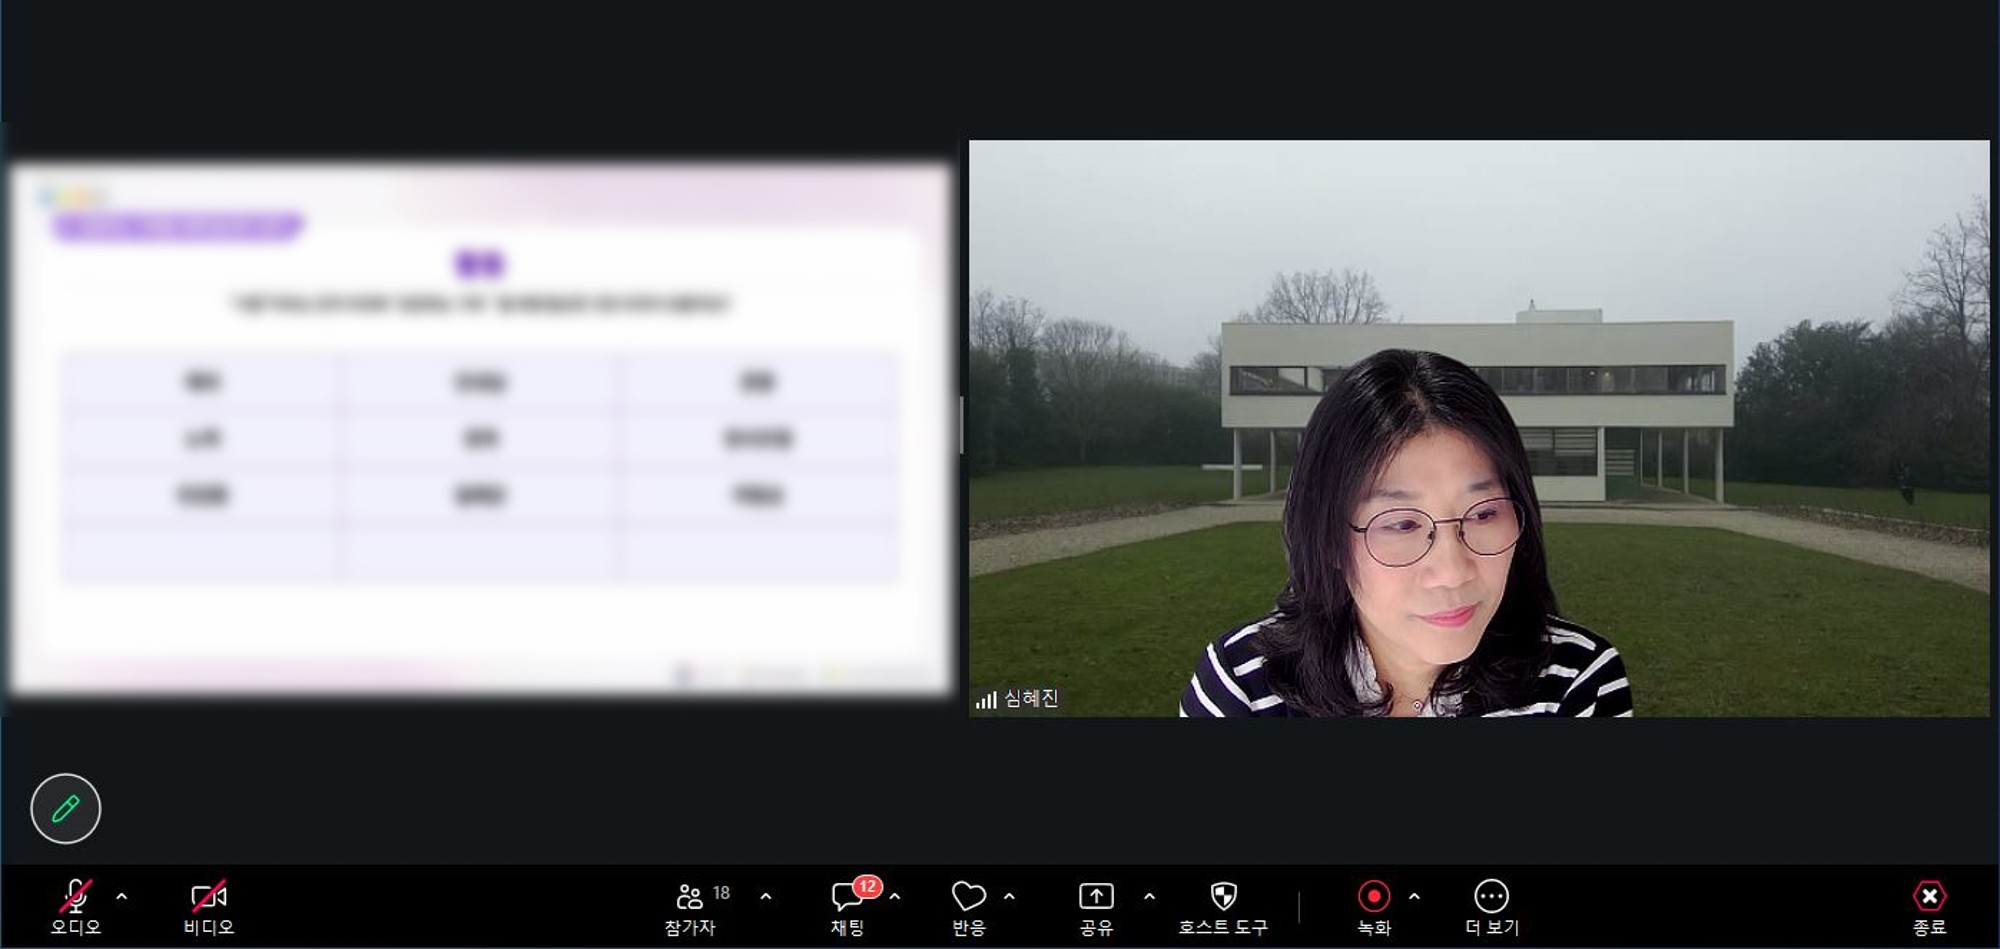Viewport: 2000px width, 949px height.
Task: Open 호스트 도구 shield icon
Action: [x=1223, y=906]
